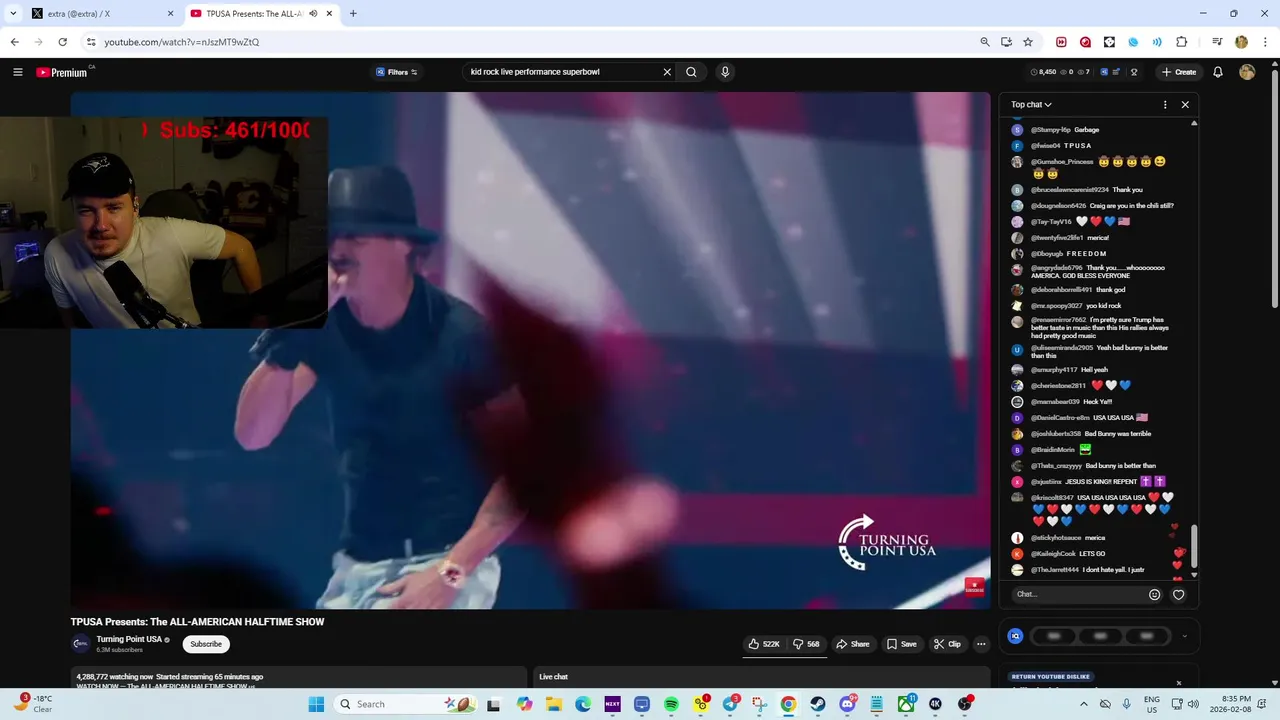Image resolution: width=1280 pixels, height=720 pixels.
Task: Install app icon in address bar
Action: click(x=1006, y=42)
